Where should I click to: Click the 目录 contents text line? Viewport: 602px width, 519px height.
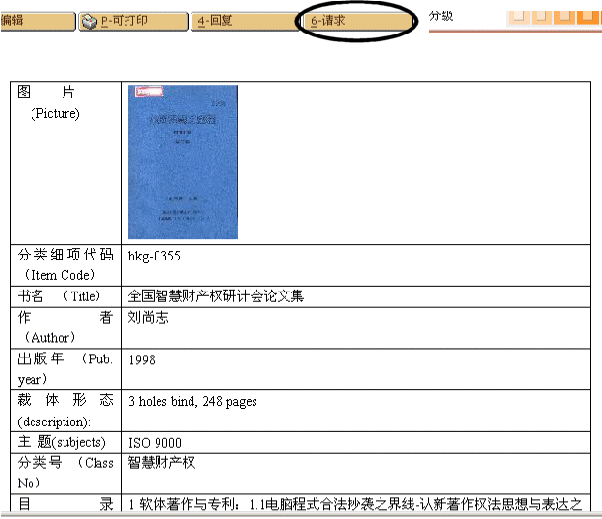click(x=354, y=505)
